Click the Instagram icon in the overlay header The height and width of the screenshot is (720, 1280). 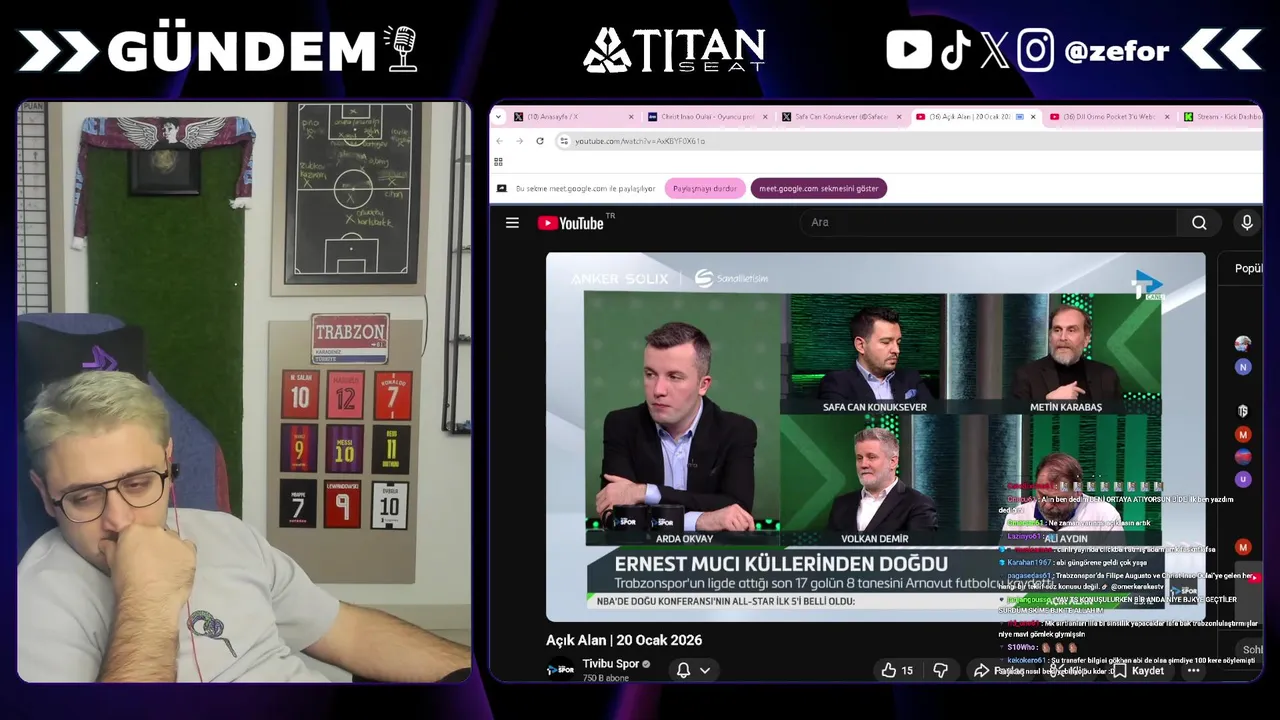click(1035, 50)
